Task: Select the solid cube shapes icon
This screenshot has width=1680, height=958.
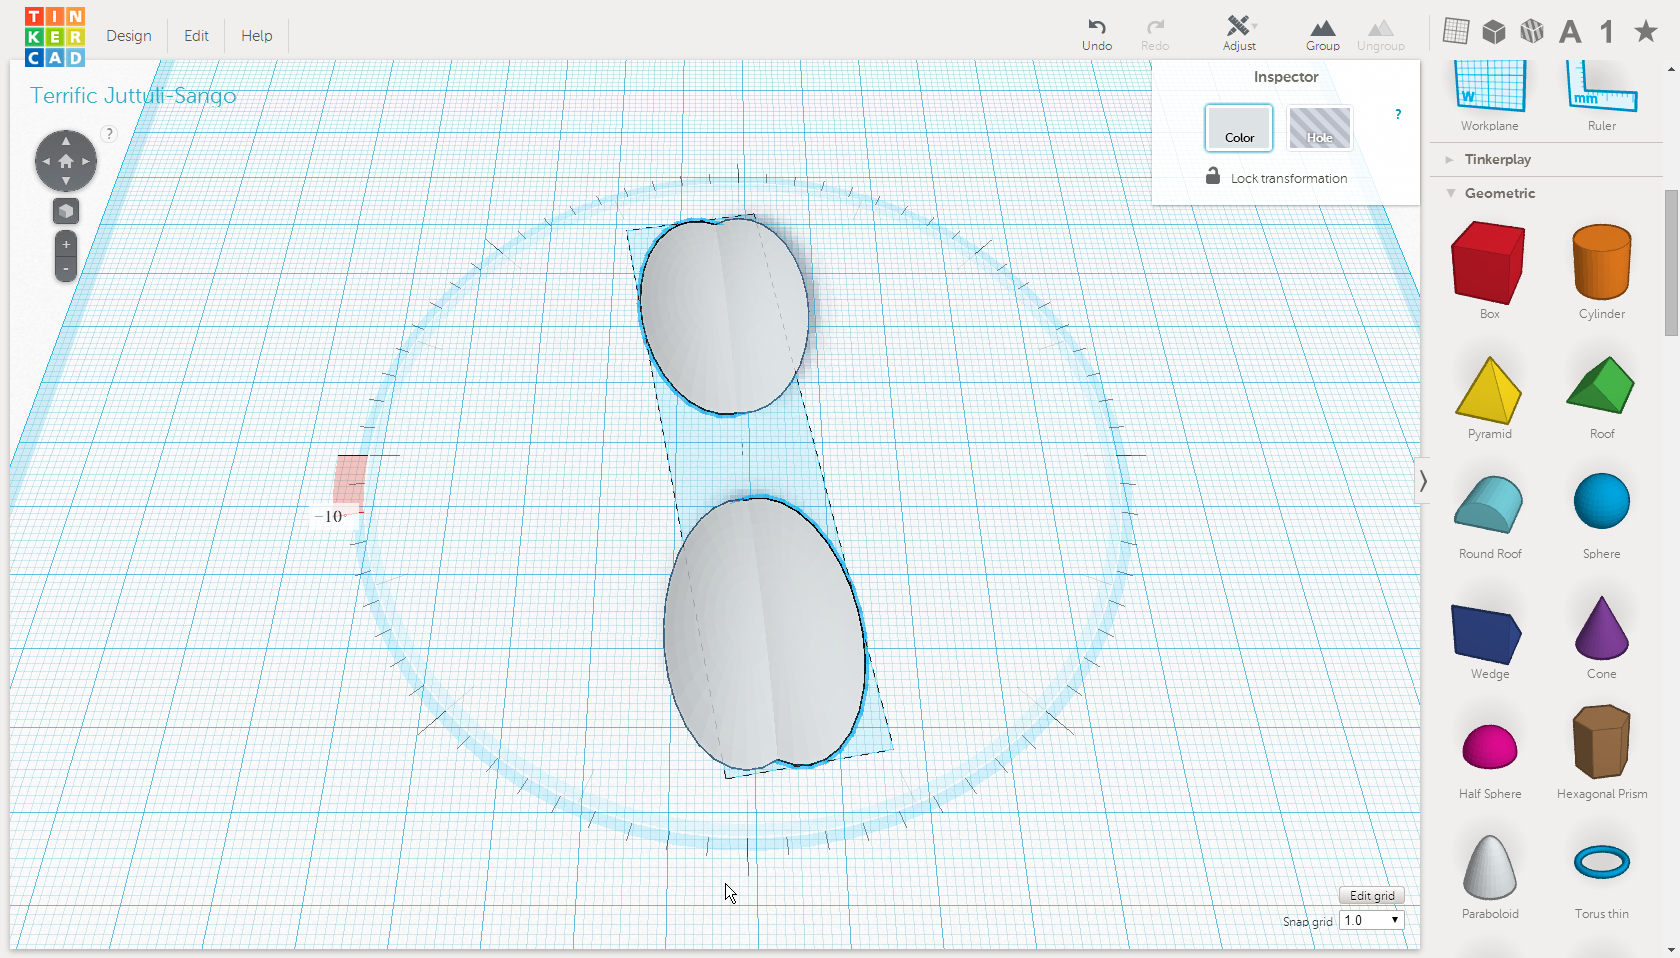Action: pyautogui.click(x=1494, y=31)
